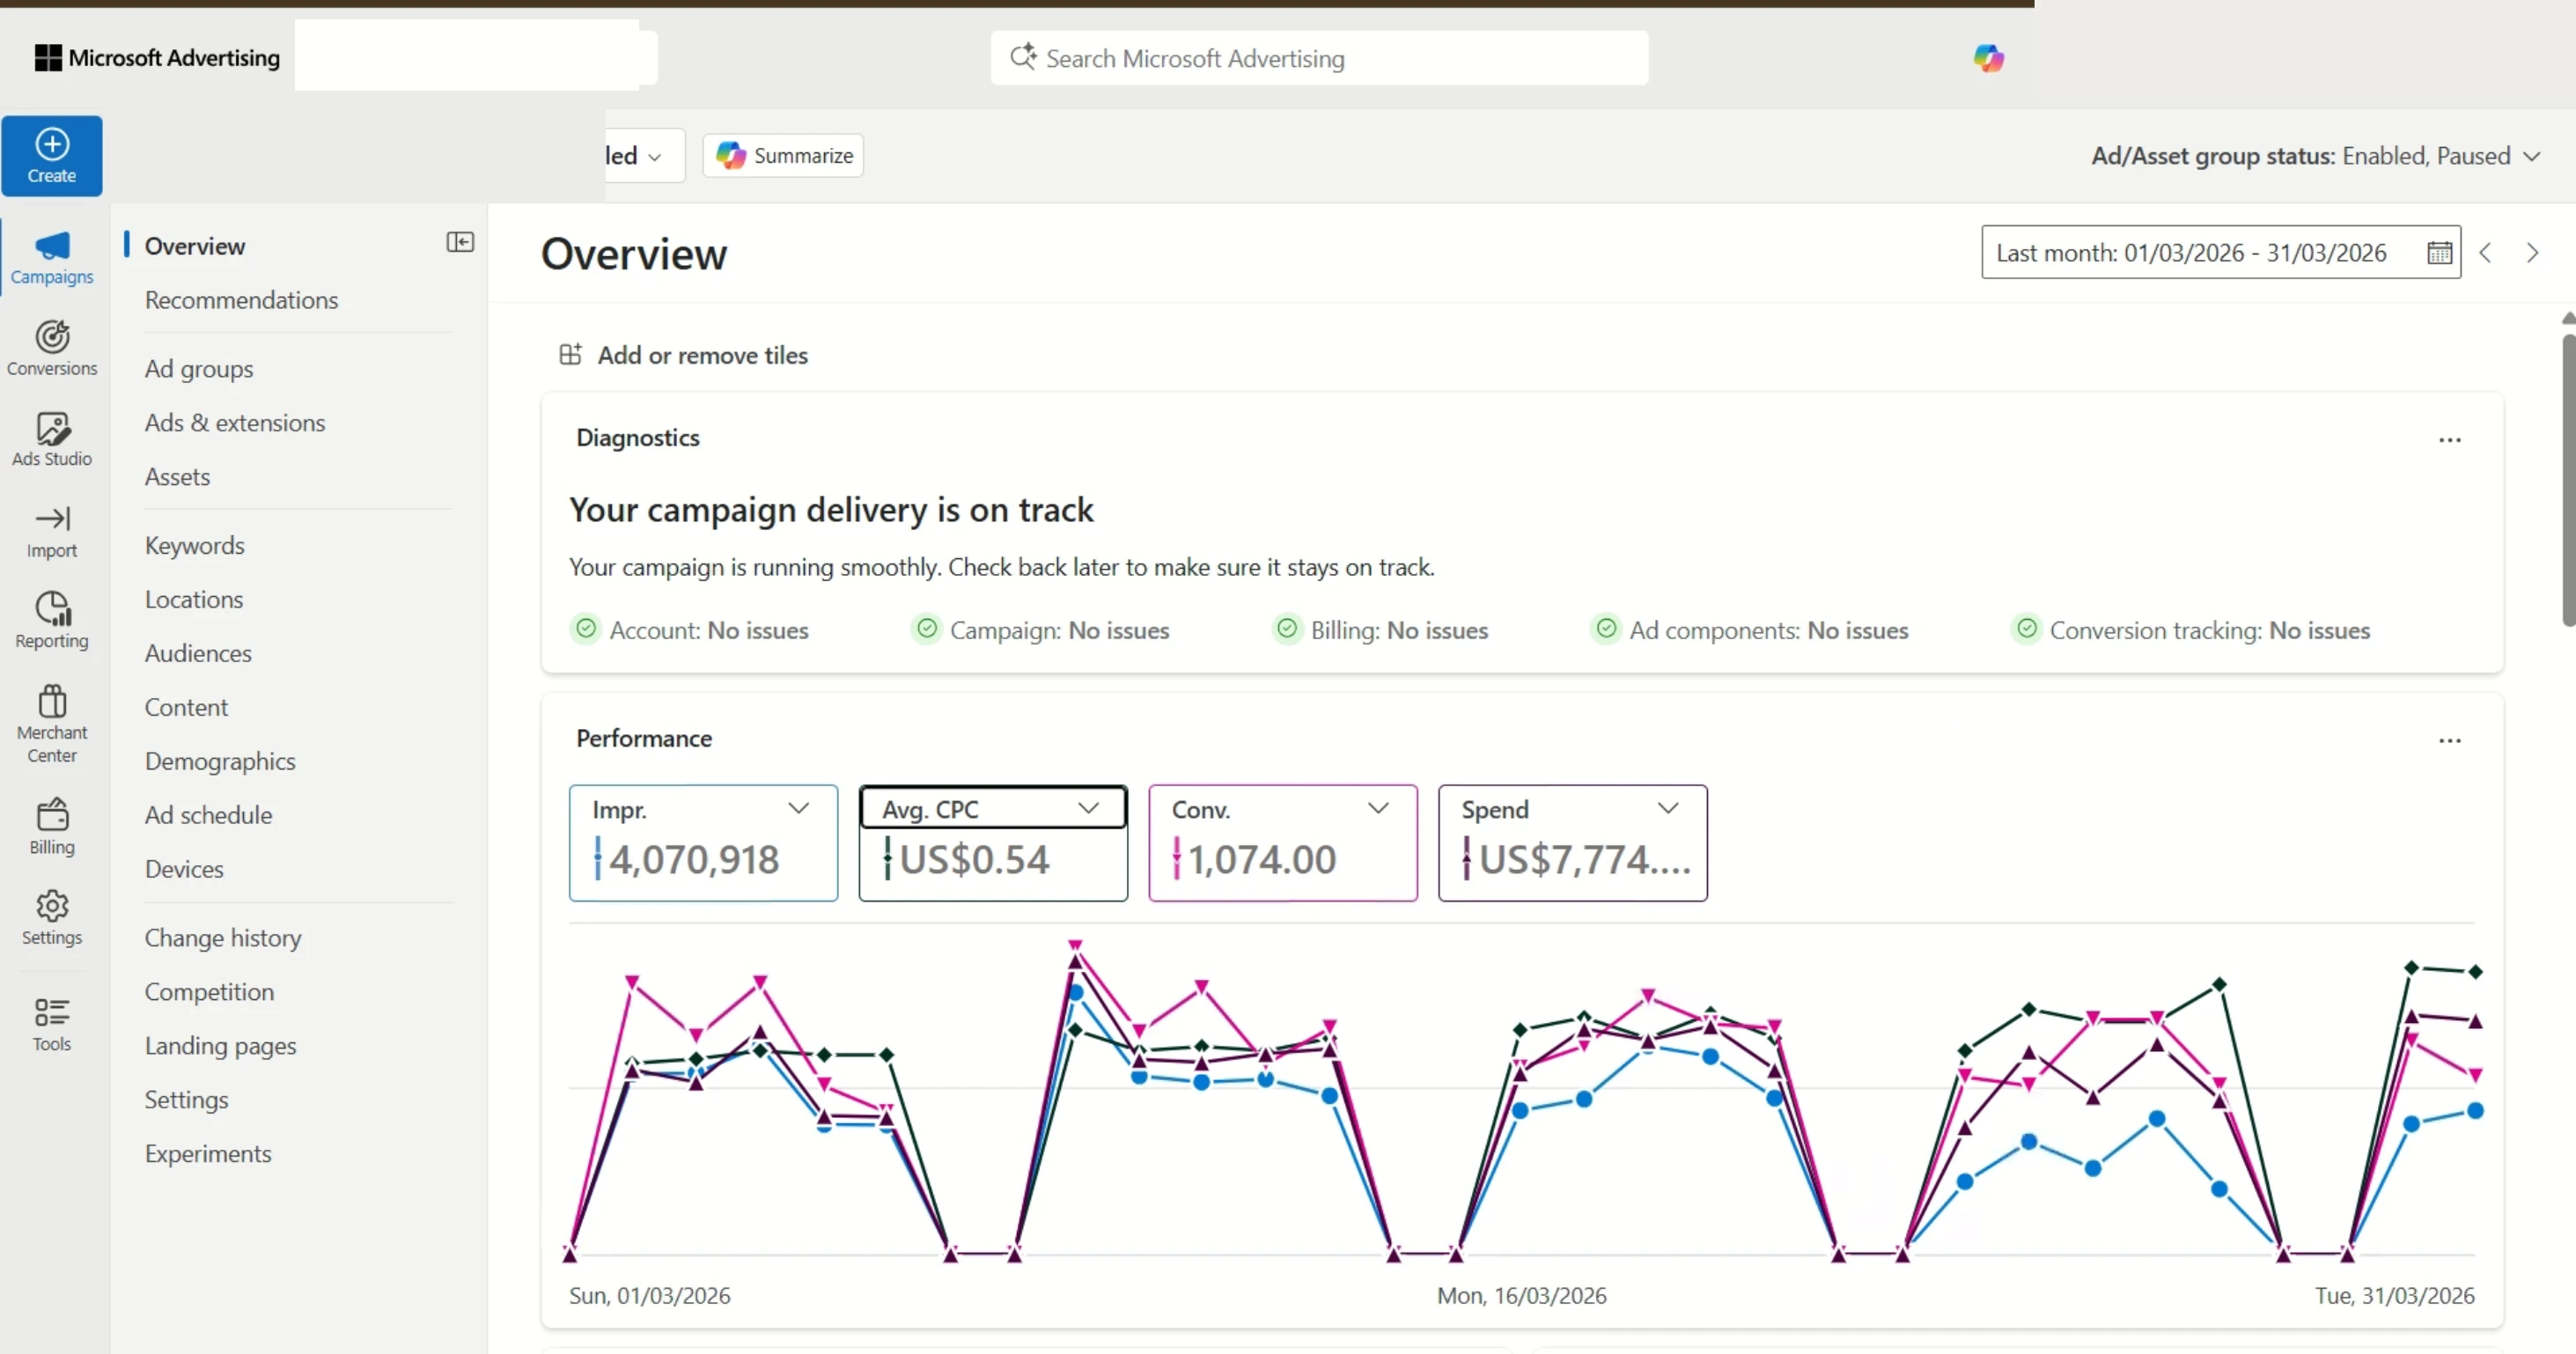Select the Billing icon in sidebar
Image resolution: width=2576 pixels, height=1354 pixels.
pos(52,824)
